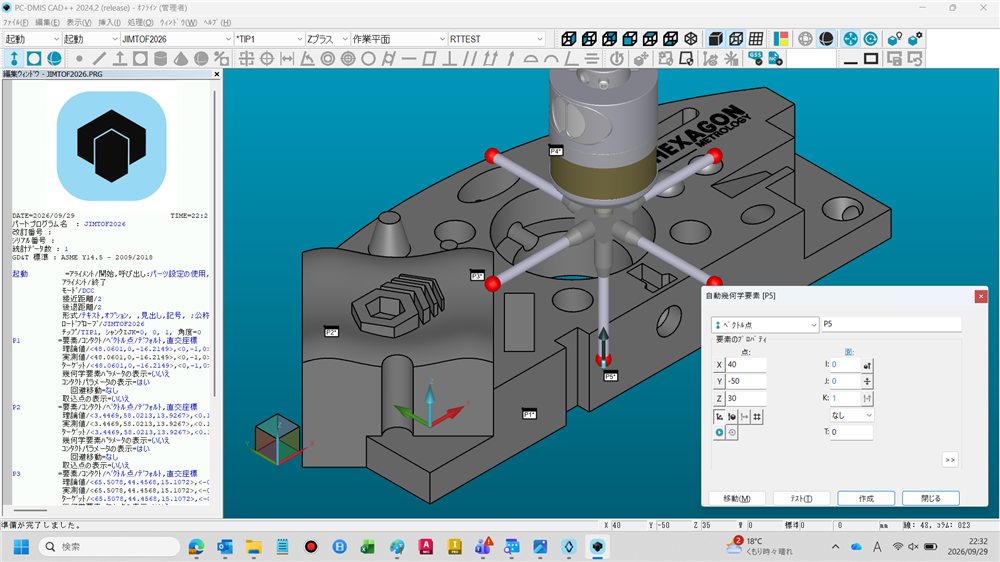The height and width of the screenshot is (562, 1000).
Task: Click the Y value field showing -50
Action: 746,381
